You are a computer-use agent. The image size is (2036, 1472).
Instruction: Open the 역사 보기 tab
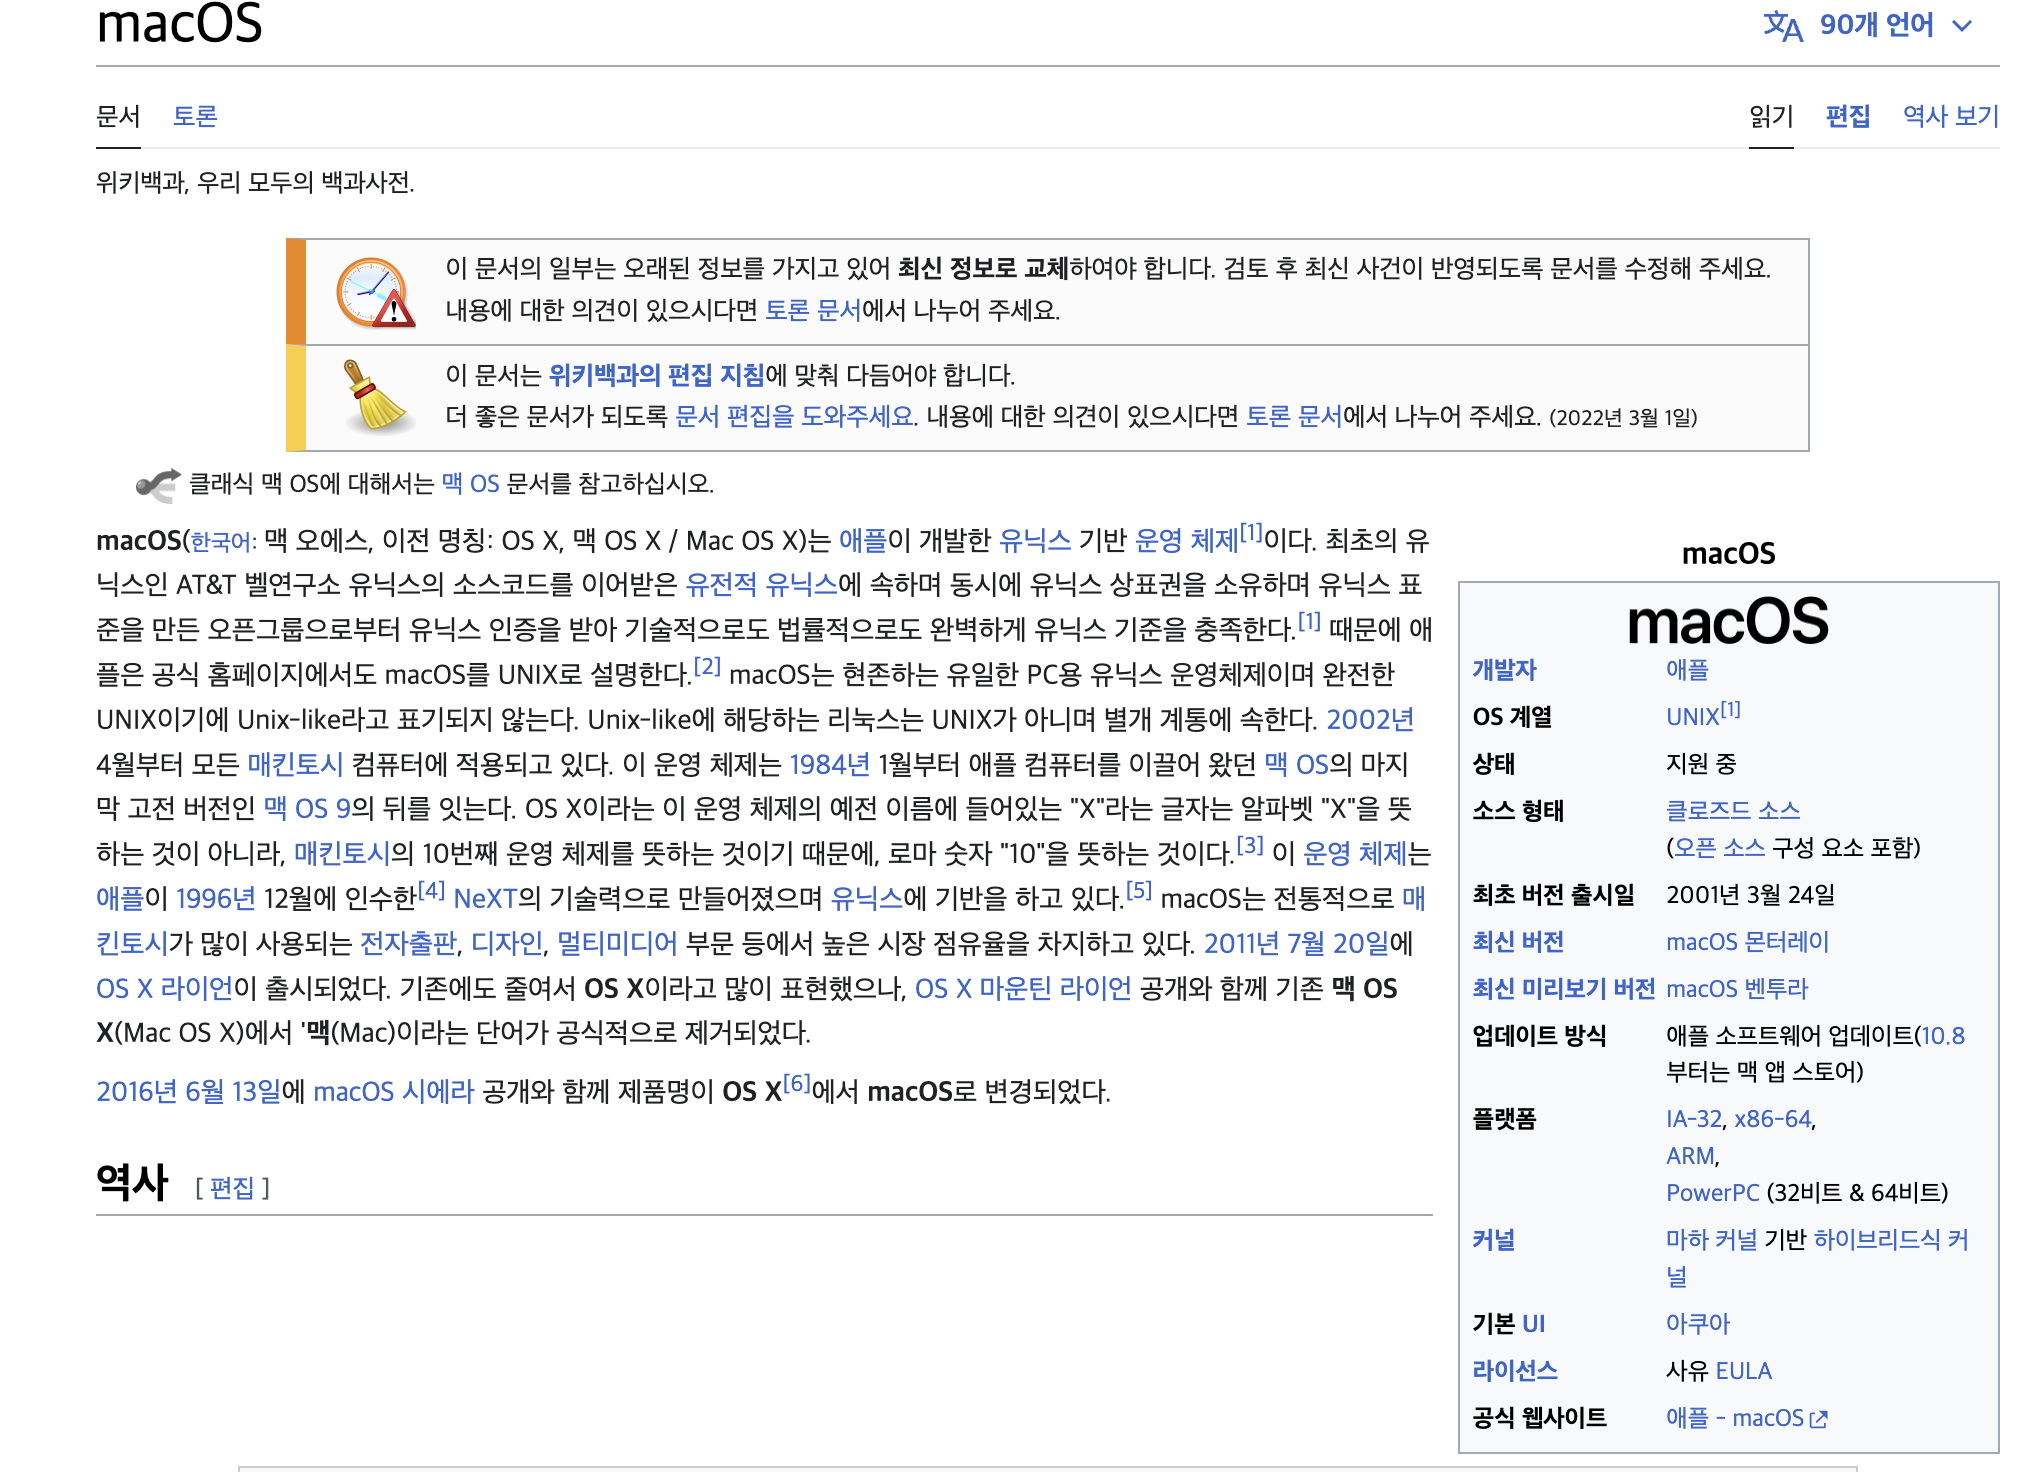(1950, 116)
